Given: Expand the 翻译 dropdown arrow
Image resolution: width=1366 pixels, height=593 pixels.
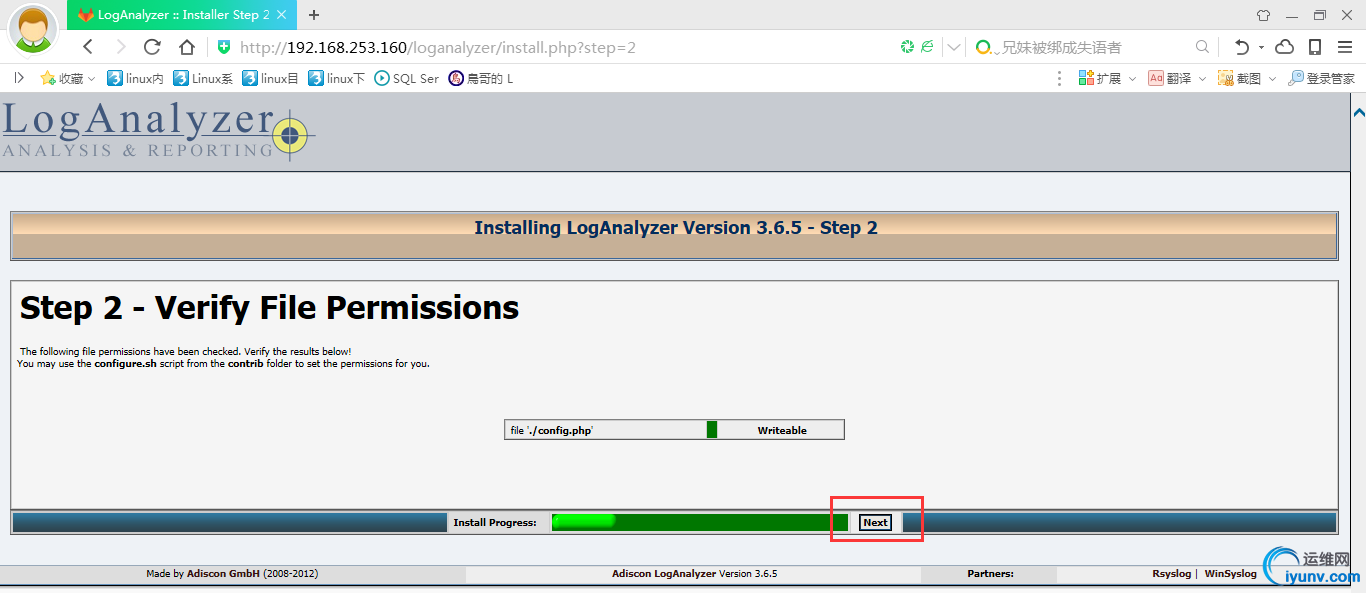Looking at the screenshot, I should click(1202, 78).
